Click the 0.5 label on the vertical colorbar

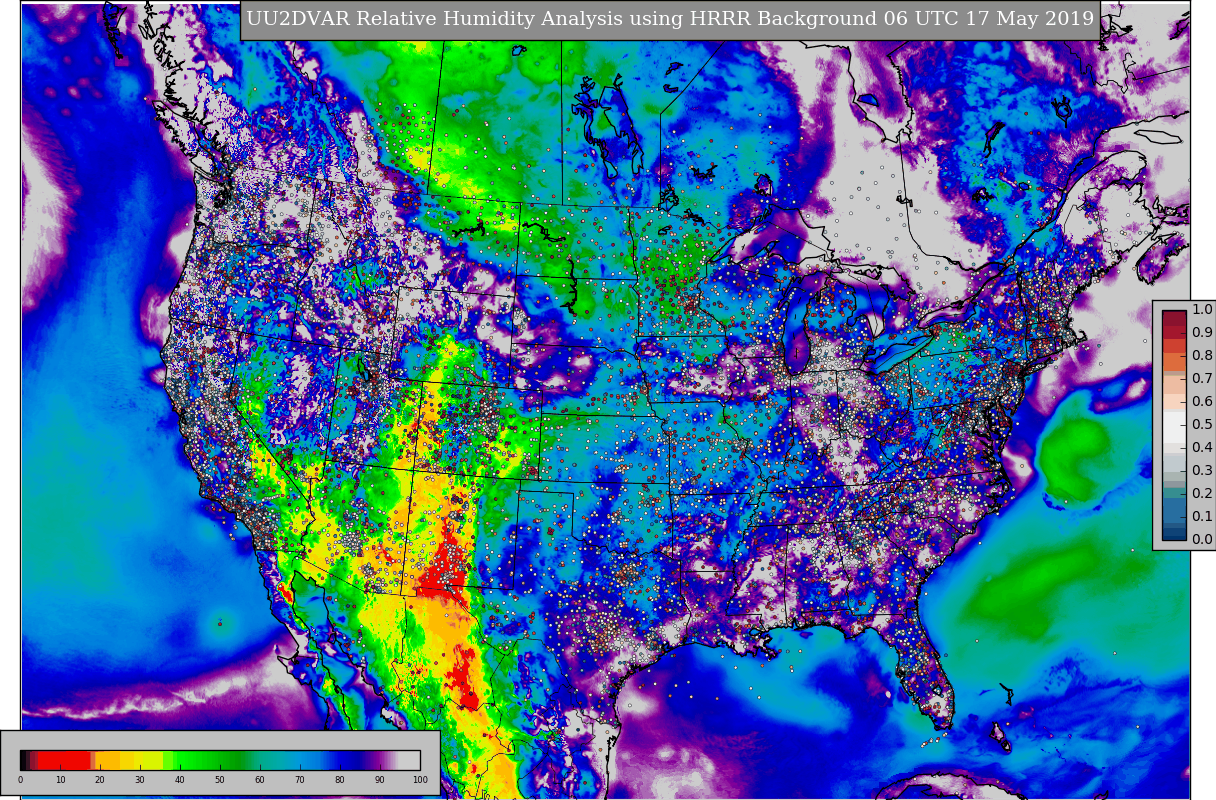[1202, 425]
